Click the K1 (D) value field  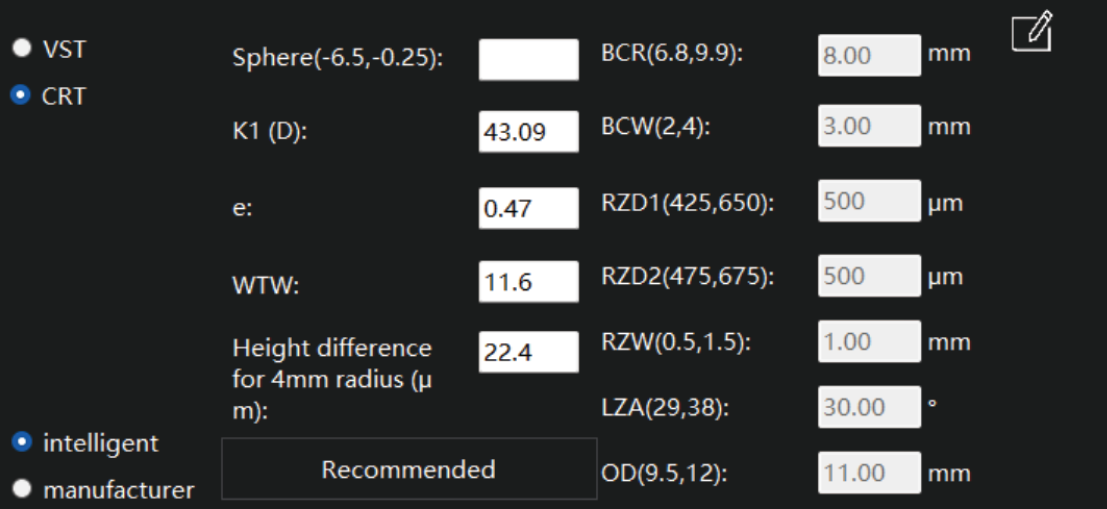529,131
